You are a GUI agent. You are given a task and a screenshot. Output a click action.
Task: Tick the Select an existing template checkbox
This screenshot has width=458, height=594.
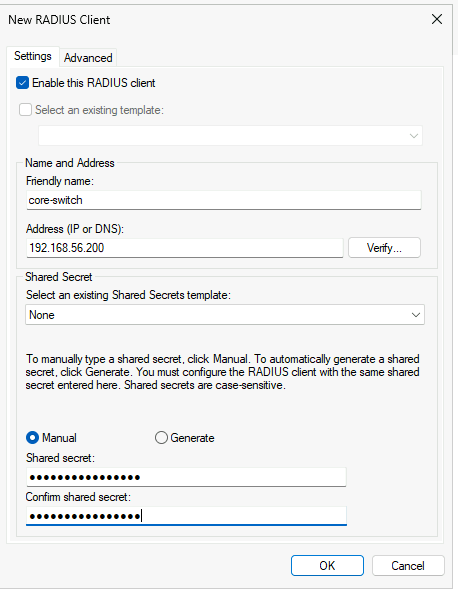point(25,110)
